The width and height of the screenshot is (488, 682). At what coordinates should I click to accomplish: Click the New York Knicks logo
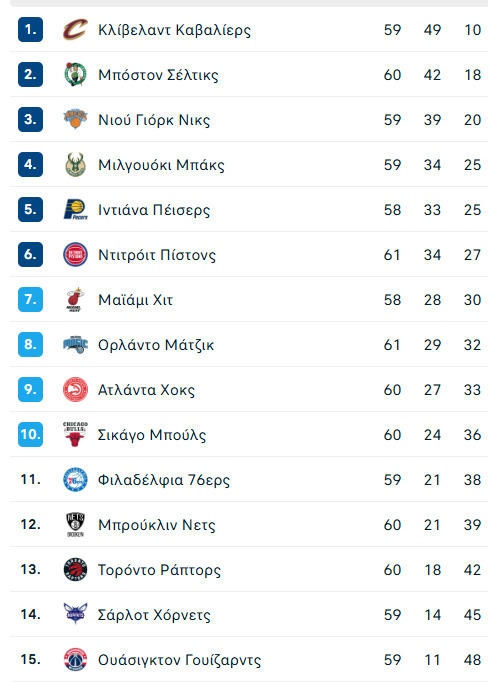tap(75, 119)
